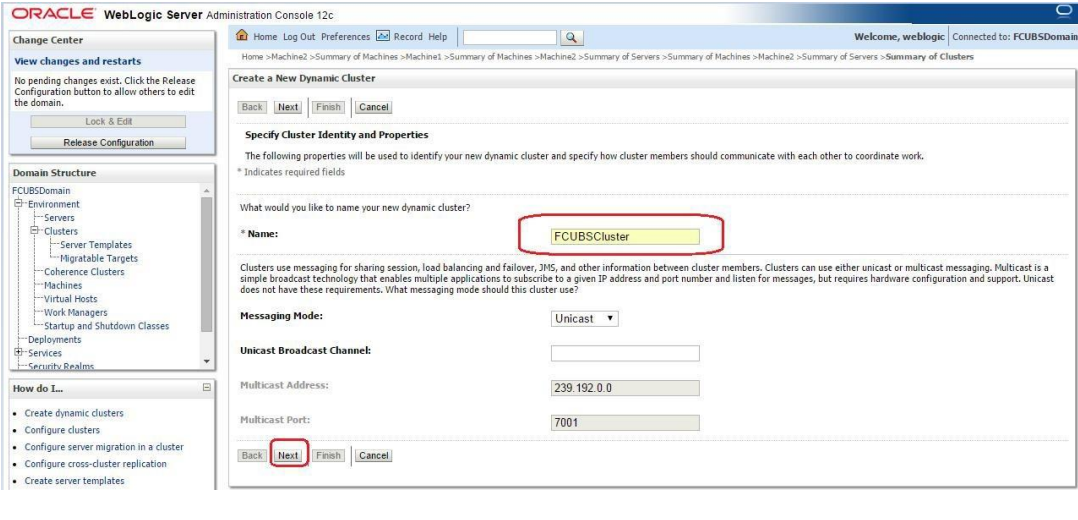Image resolution: width=1078 pixels, height=520 pixels.
Task: Click the Record toolbar link
Action: (408, 37)
